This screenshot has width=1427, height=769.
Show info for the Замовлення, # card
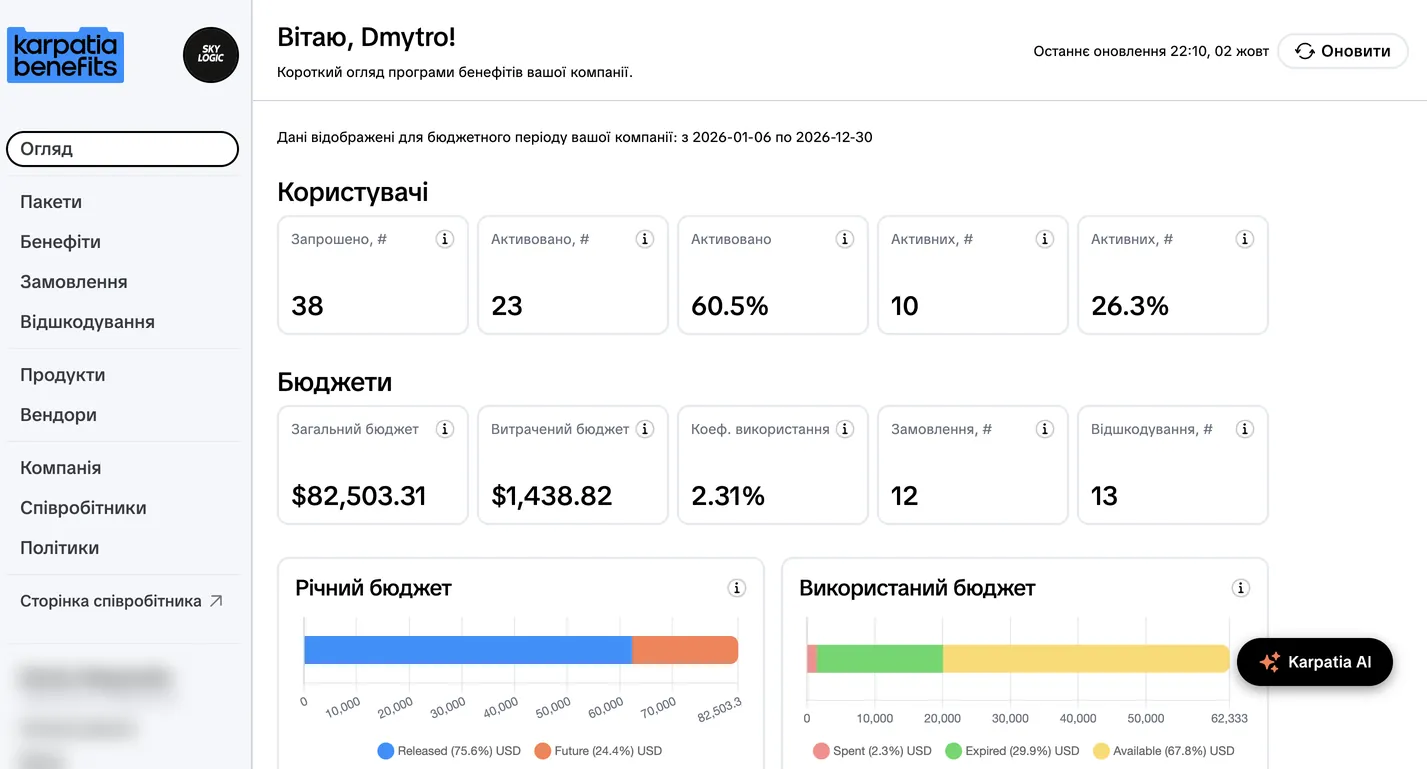[x=1045, y=429]
